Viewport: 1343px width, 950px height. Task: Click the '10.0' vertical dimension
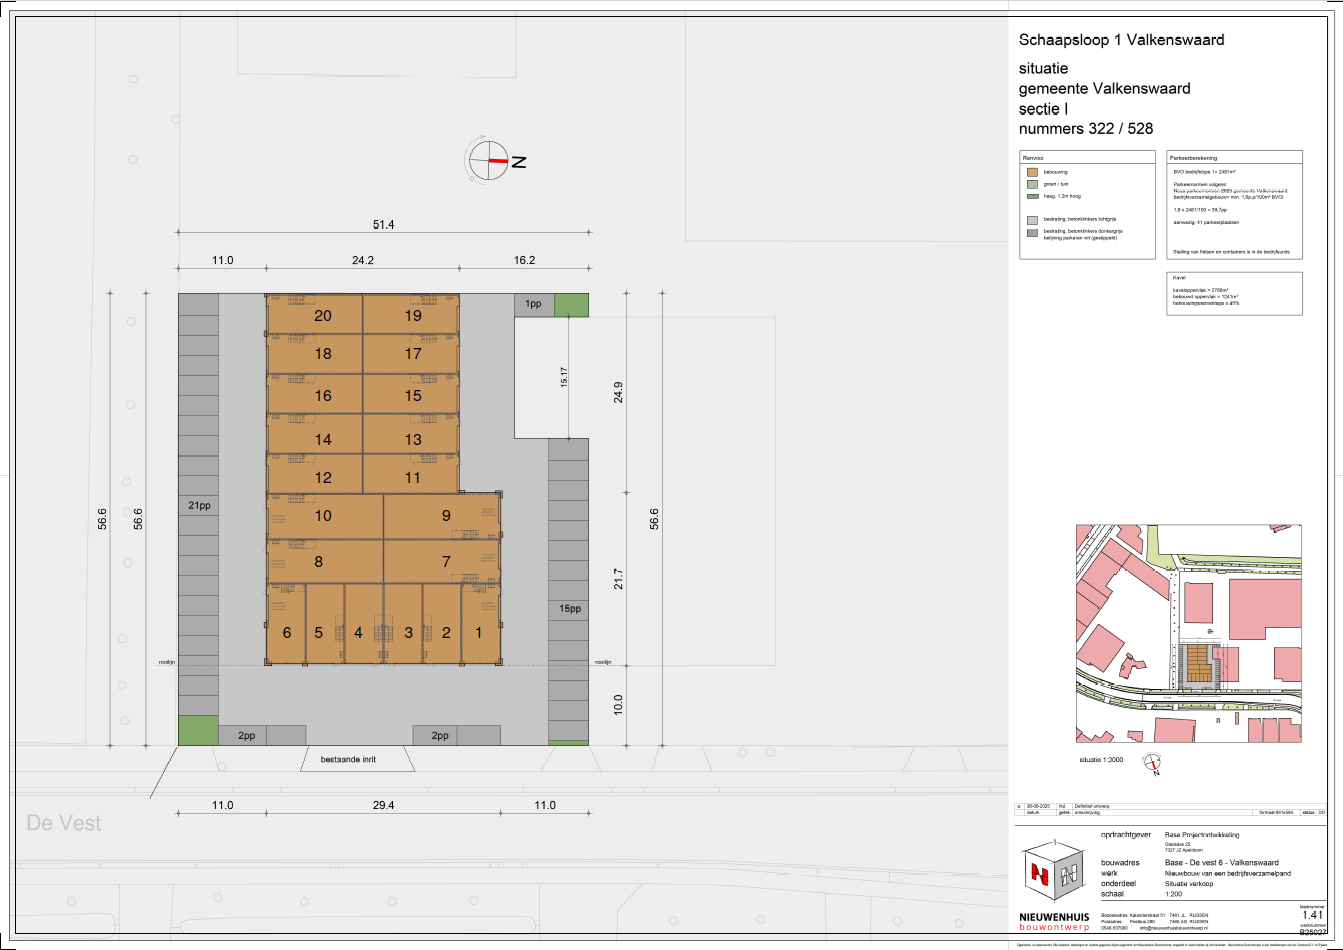point(619,705)
